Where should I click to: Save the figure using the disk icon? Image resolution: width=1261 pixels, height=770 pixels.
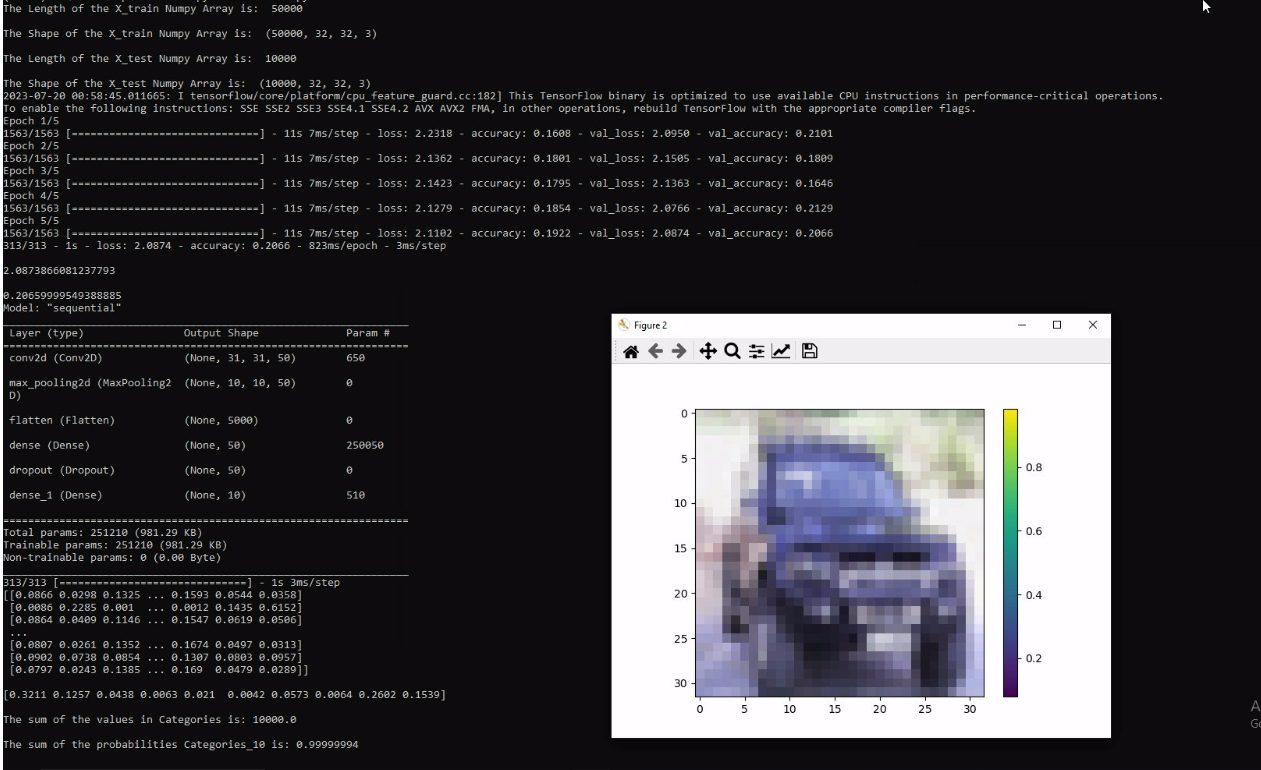tap(810, 351)
